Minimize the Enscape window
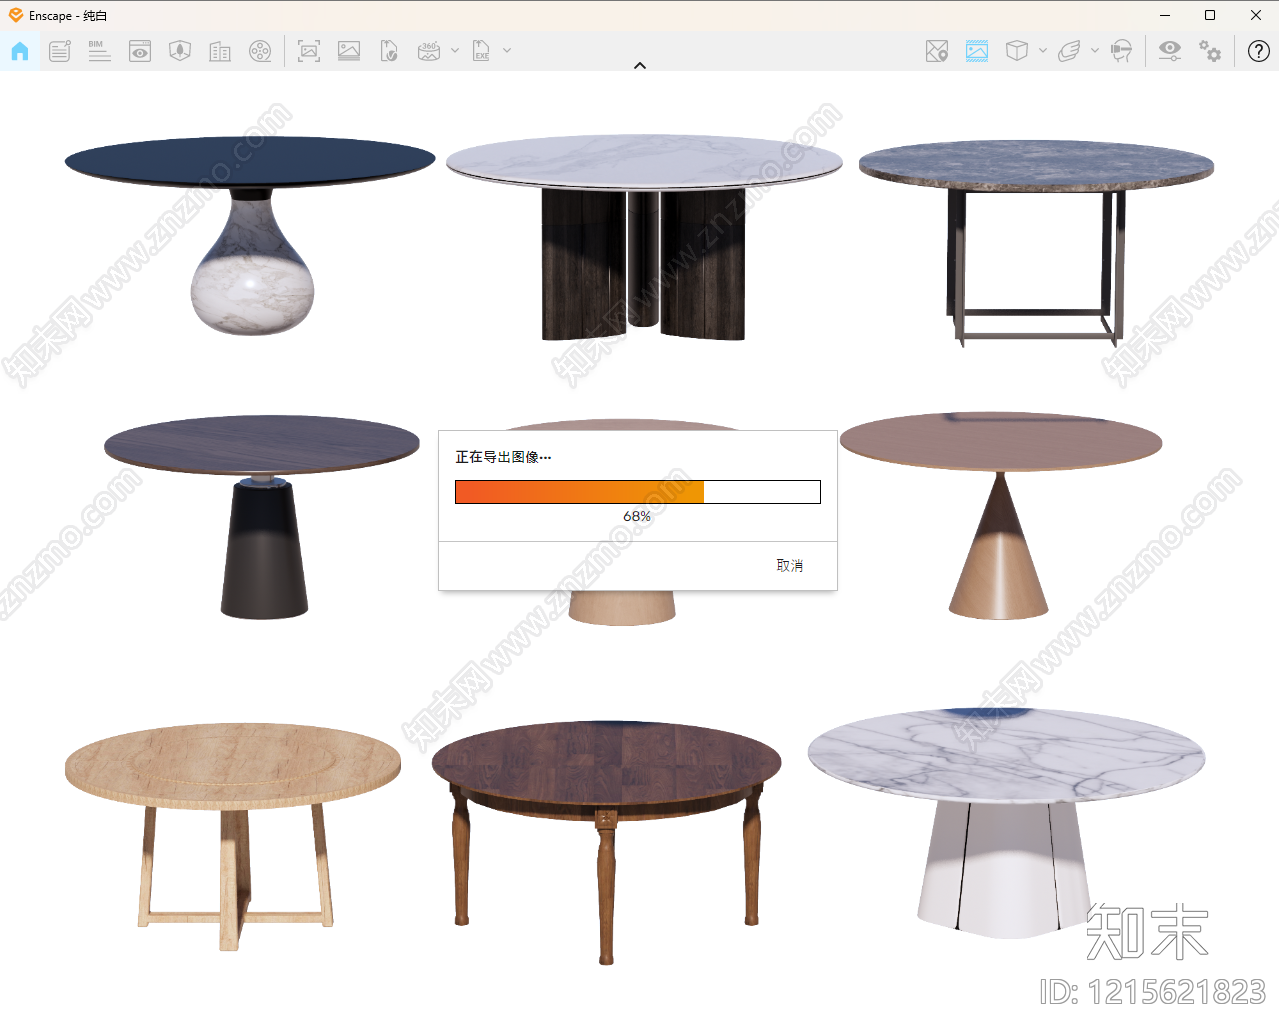 tap(1165, 15)
